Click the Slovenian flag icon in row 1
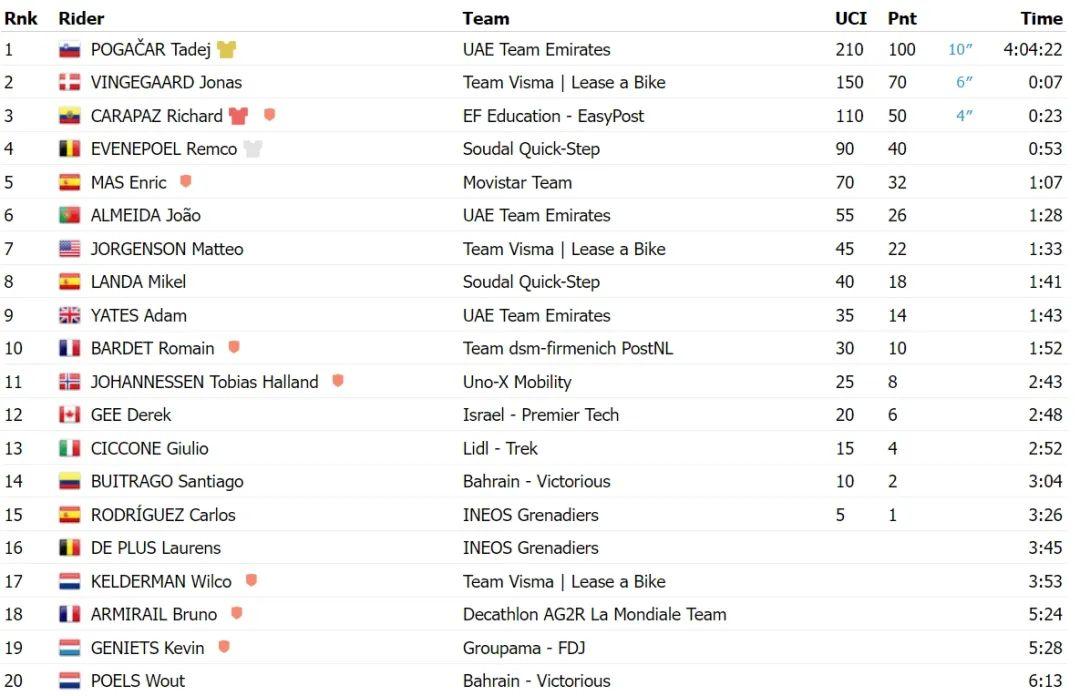 click(x=69, y=49)
